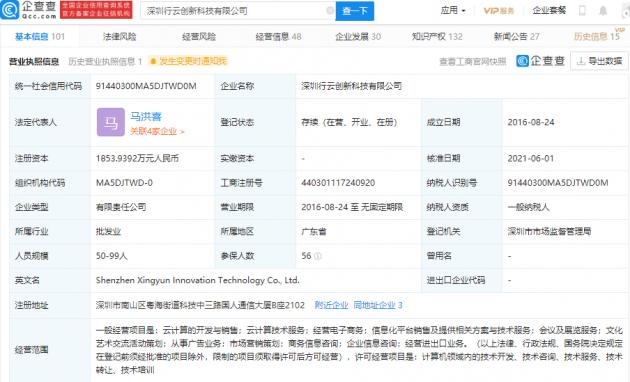Click 发生变更时通知我 notification option
The height and width of the screenshot is (382, 630).
coord(188,61)
